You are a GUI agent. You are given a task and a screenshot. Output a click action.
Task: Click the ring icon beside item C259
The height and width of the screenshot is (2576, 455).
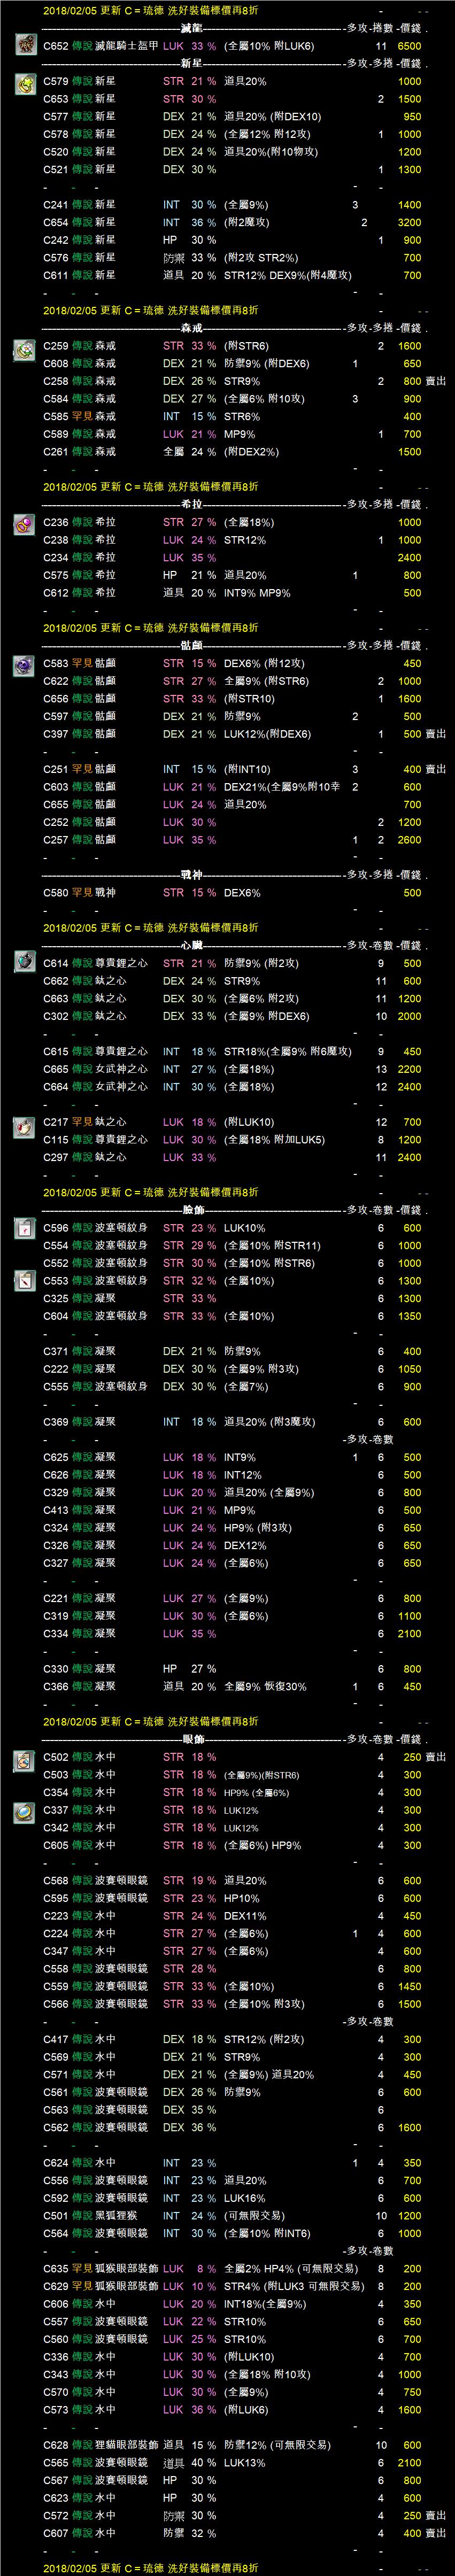(25, 350)
